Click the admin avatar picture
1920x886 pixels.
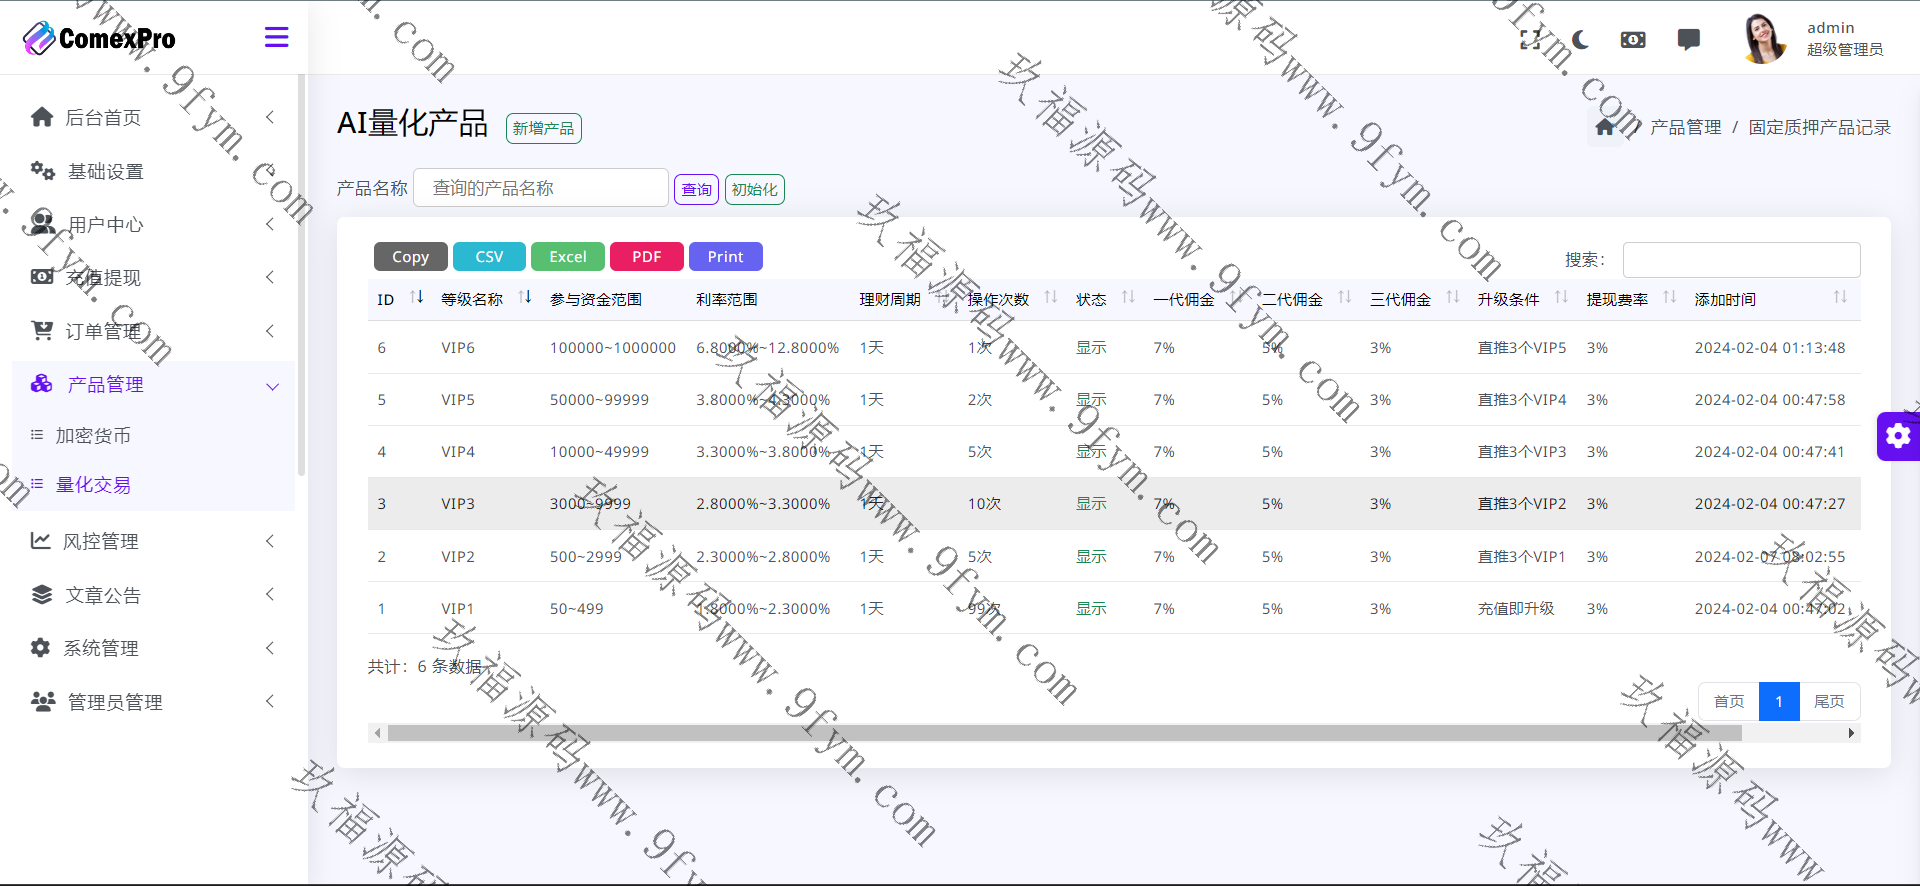coord(1764,39)
